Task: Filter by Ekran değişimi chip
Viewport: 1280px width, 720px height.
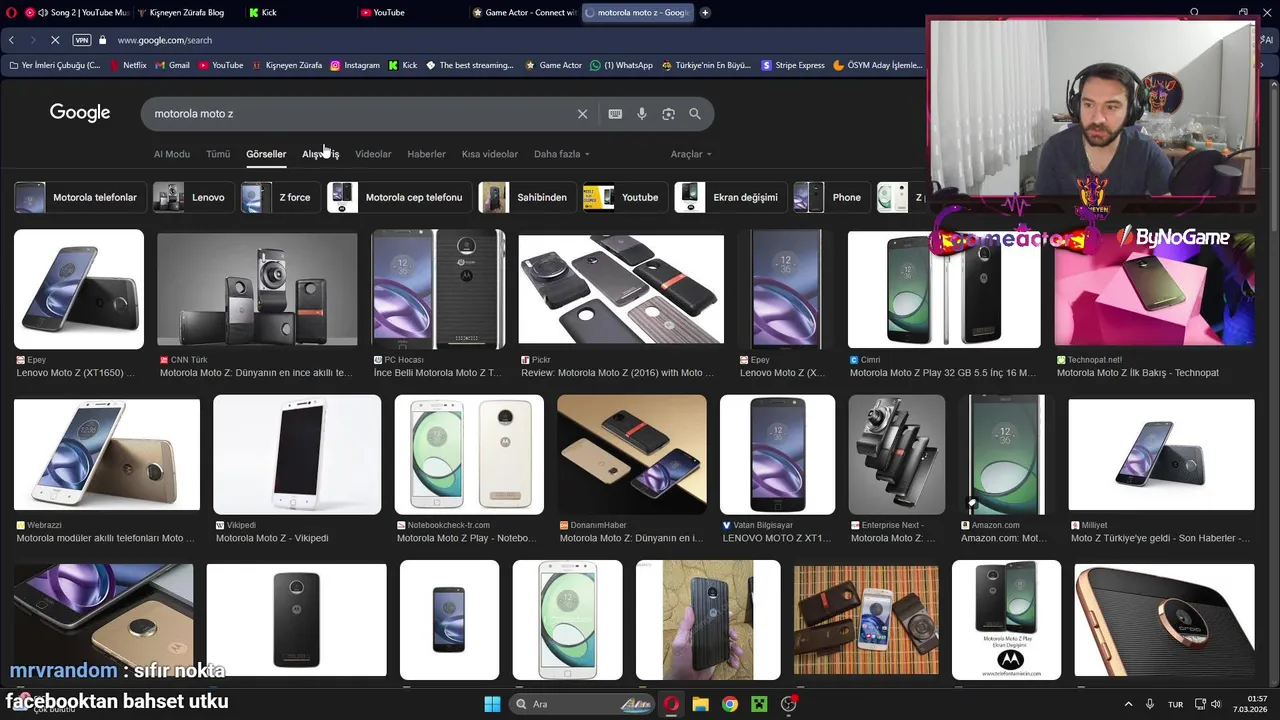Action: (729, 197)
